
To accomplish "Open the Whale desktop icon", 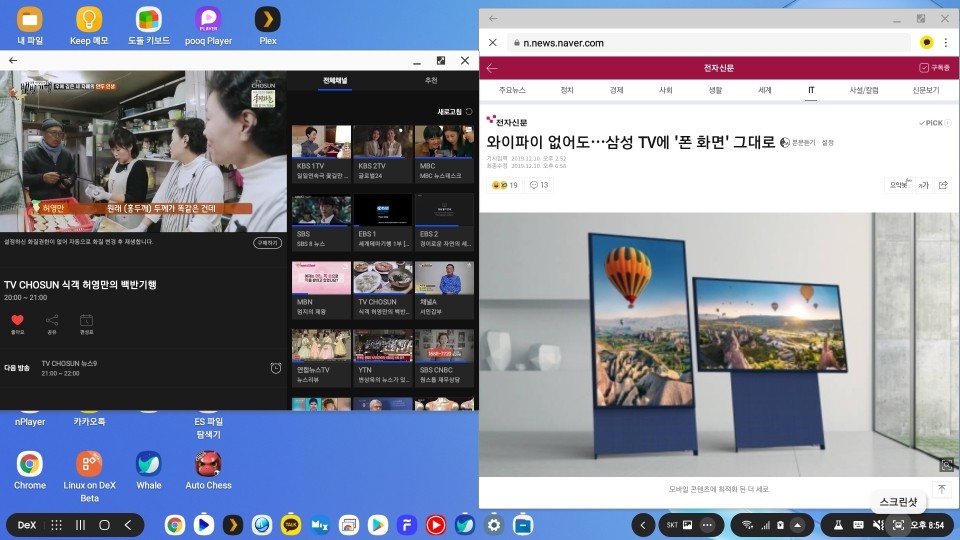I will click(x=148, y=470).
